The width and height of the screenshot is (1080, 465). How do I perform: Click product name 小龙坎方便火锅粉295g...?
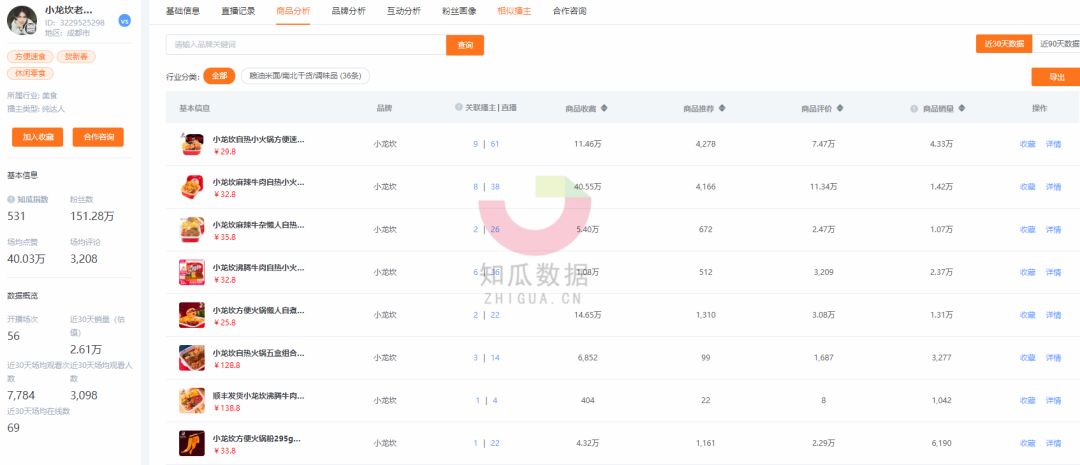coord(256,438)
